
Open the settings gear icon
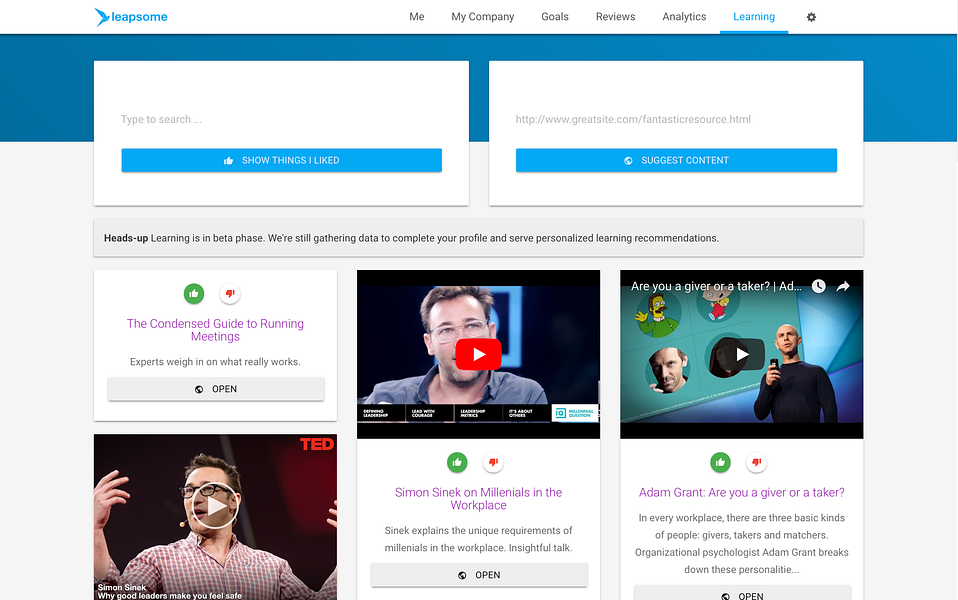811,17
